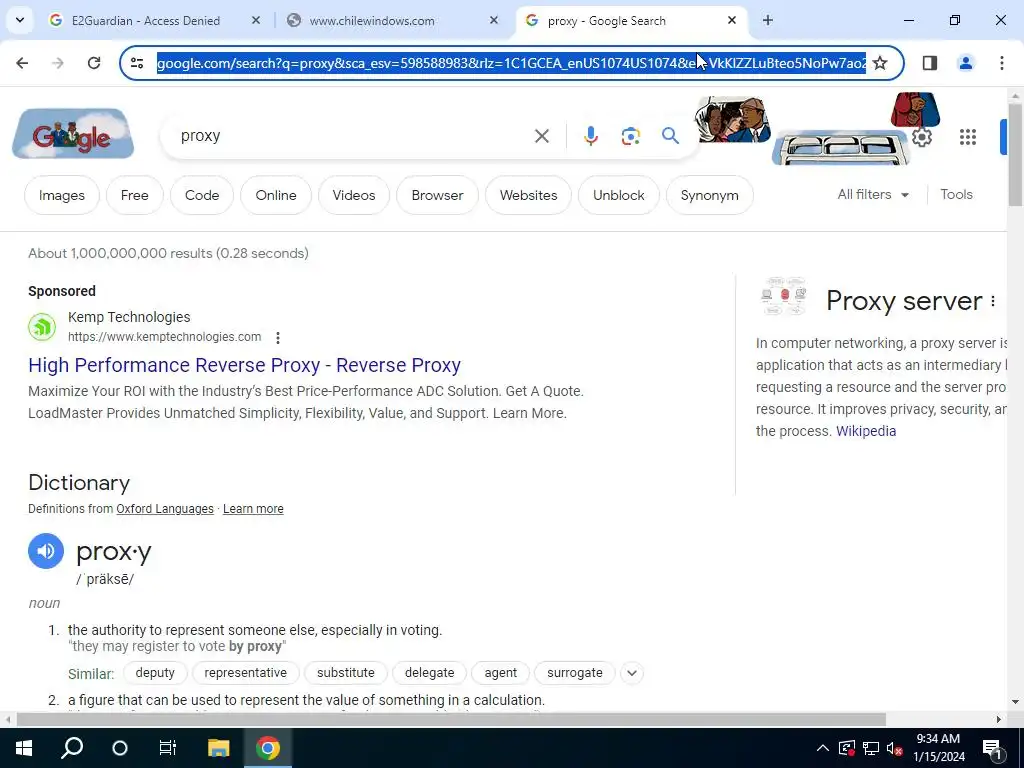Filter results by Videos

tap(354, 195)
